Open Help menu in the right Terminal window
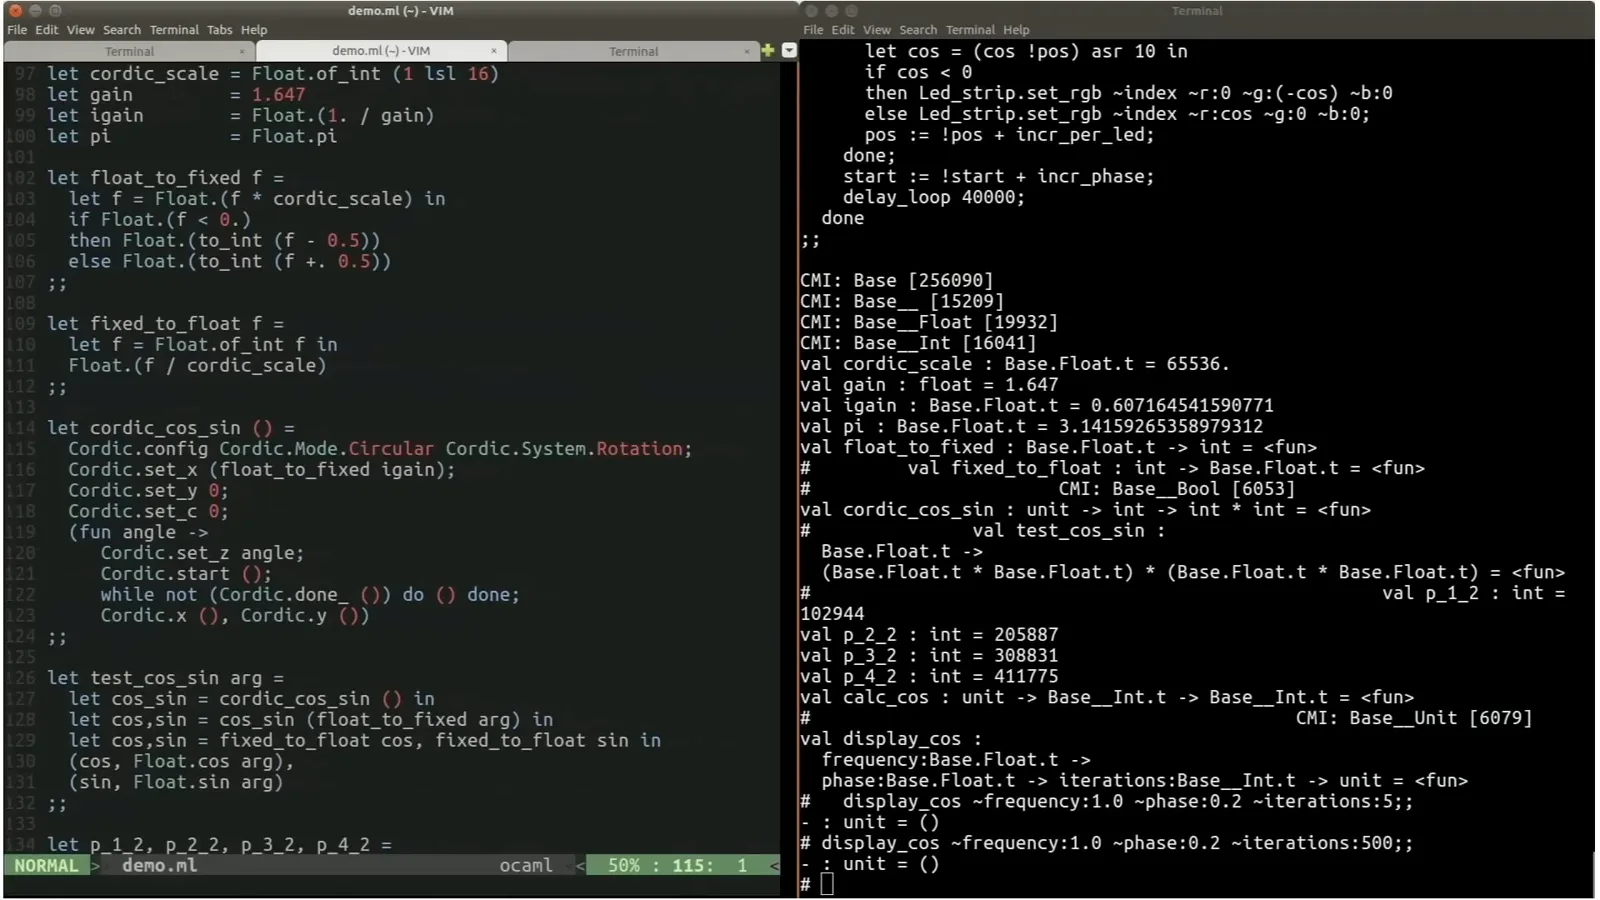The height and width of the screenshot is (900, 1600). (x=1016, y=30)
